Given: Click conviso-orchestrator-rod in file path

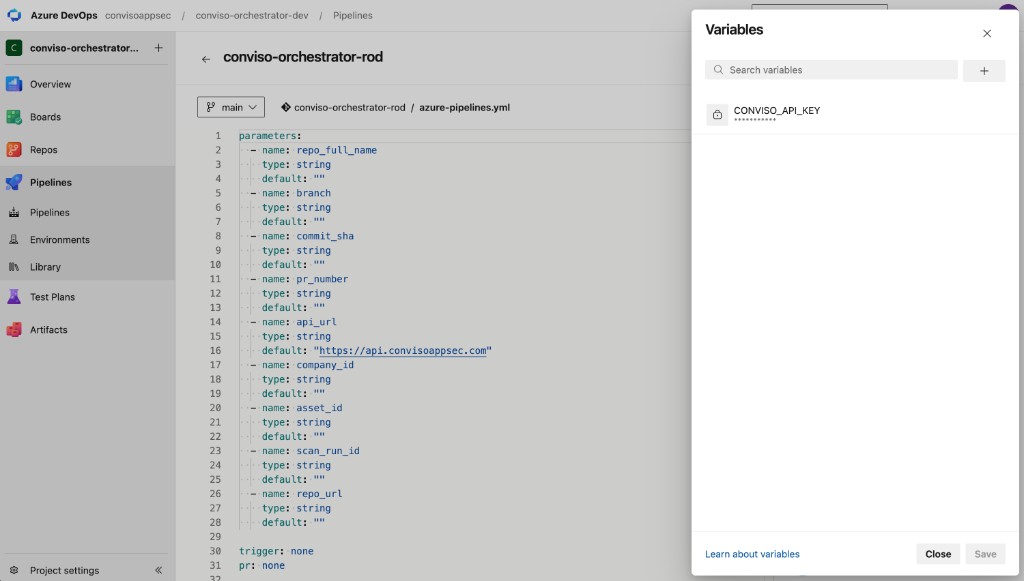Looking at the screenshot, I should coord(349,107).
